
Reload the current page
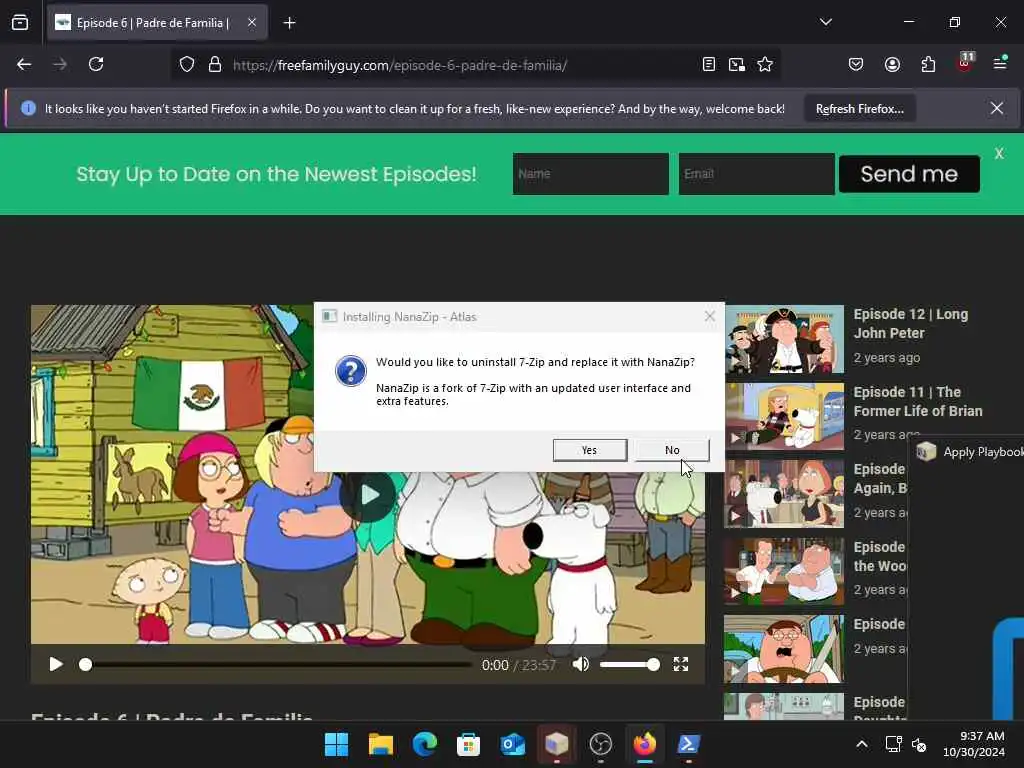(x=96, y=65)
